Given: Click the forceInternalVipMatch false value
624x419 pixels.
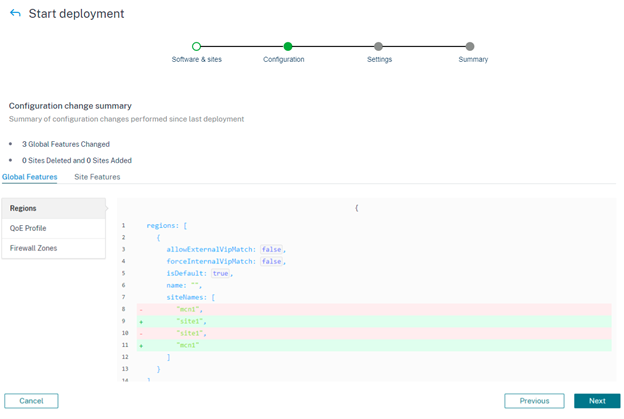Looking at the screenshot, I should [x=271, y=261].
